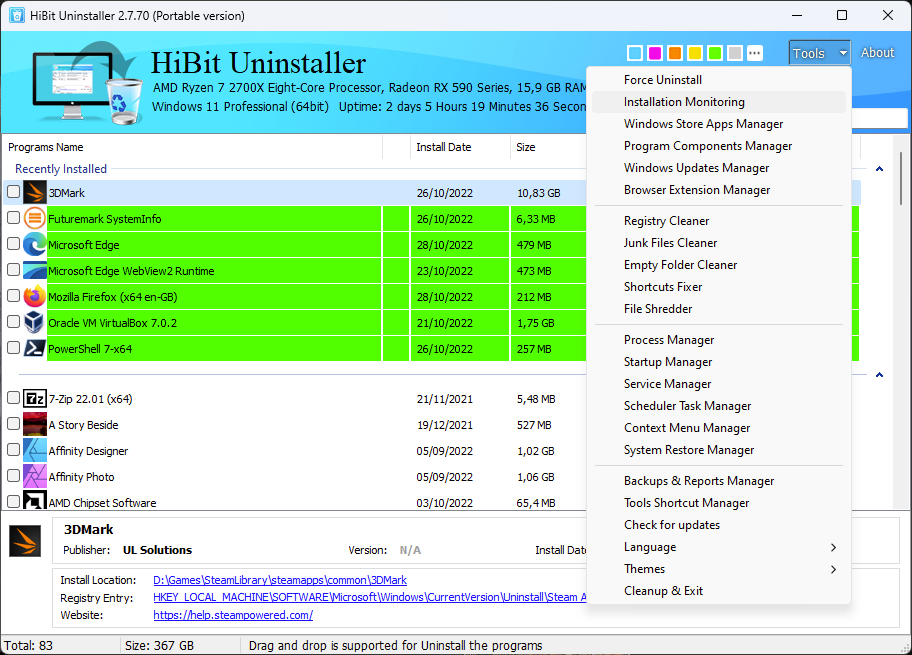912x655 pixels.
Task: Select the magenta theme color swatch
Action: pyautogui.click(x=655, y=53)
